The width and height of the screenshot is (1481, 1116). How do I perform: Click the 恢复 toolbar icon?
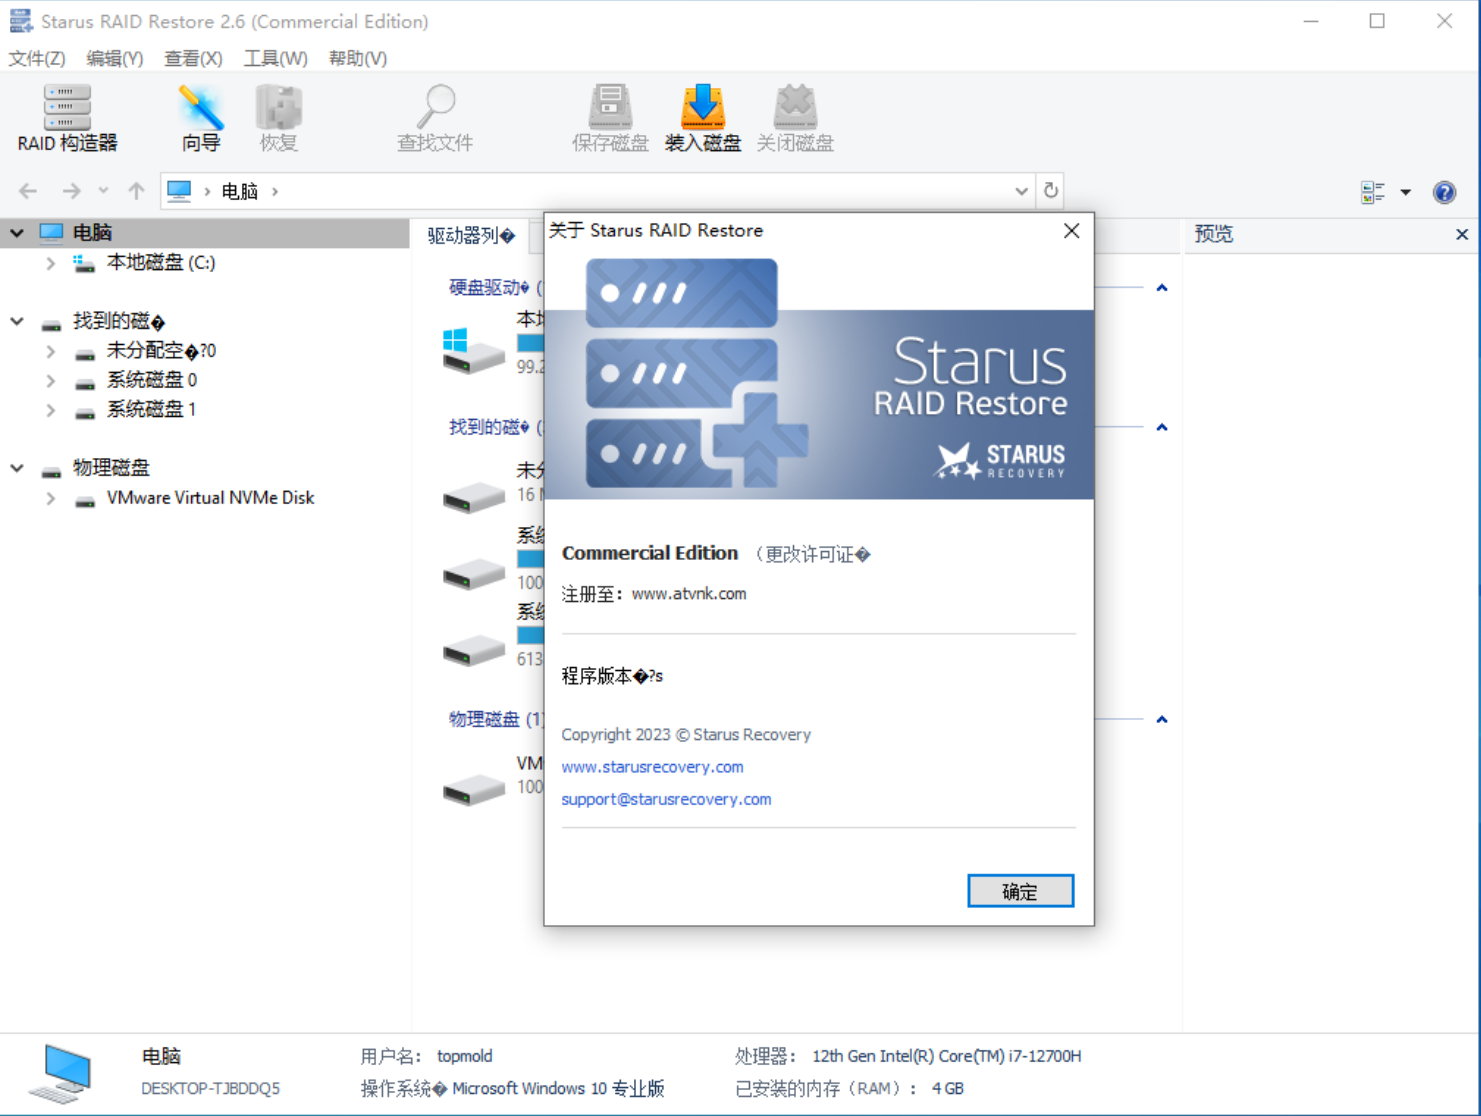[278, 118]
